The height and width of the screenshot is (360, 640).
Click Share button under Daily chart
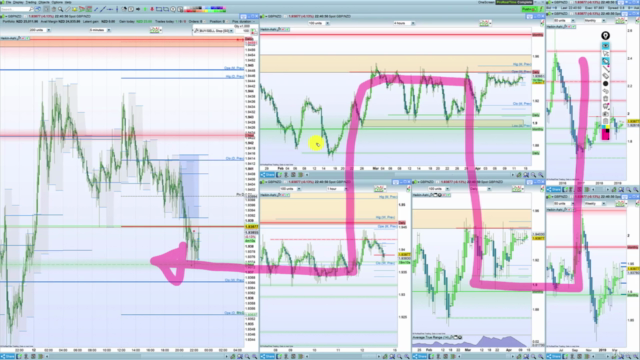420,357
